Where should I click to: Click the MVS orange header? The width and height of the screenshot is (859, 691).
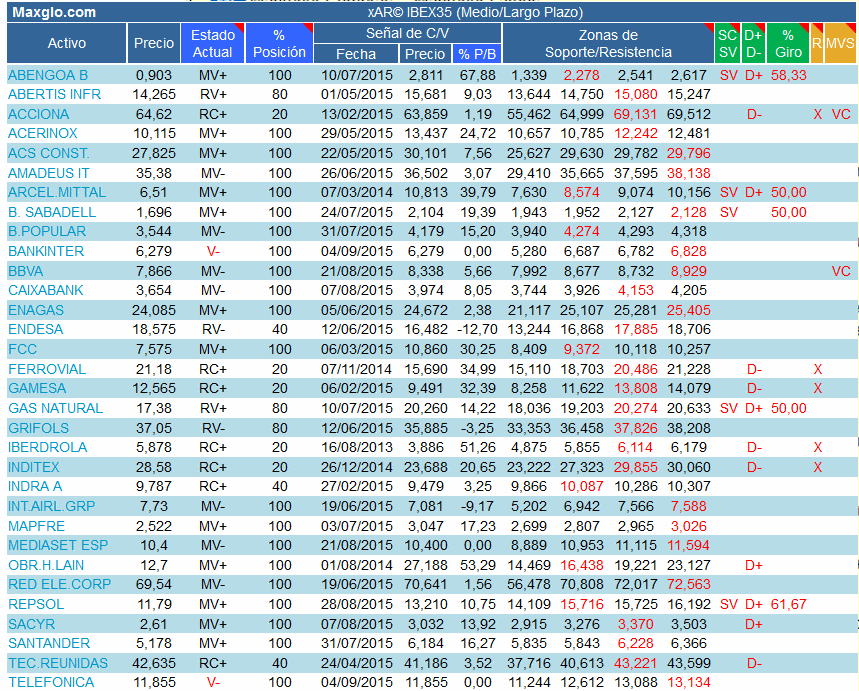[x=840, y=43]
